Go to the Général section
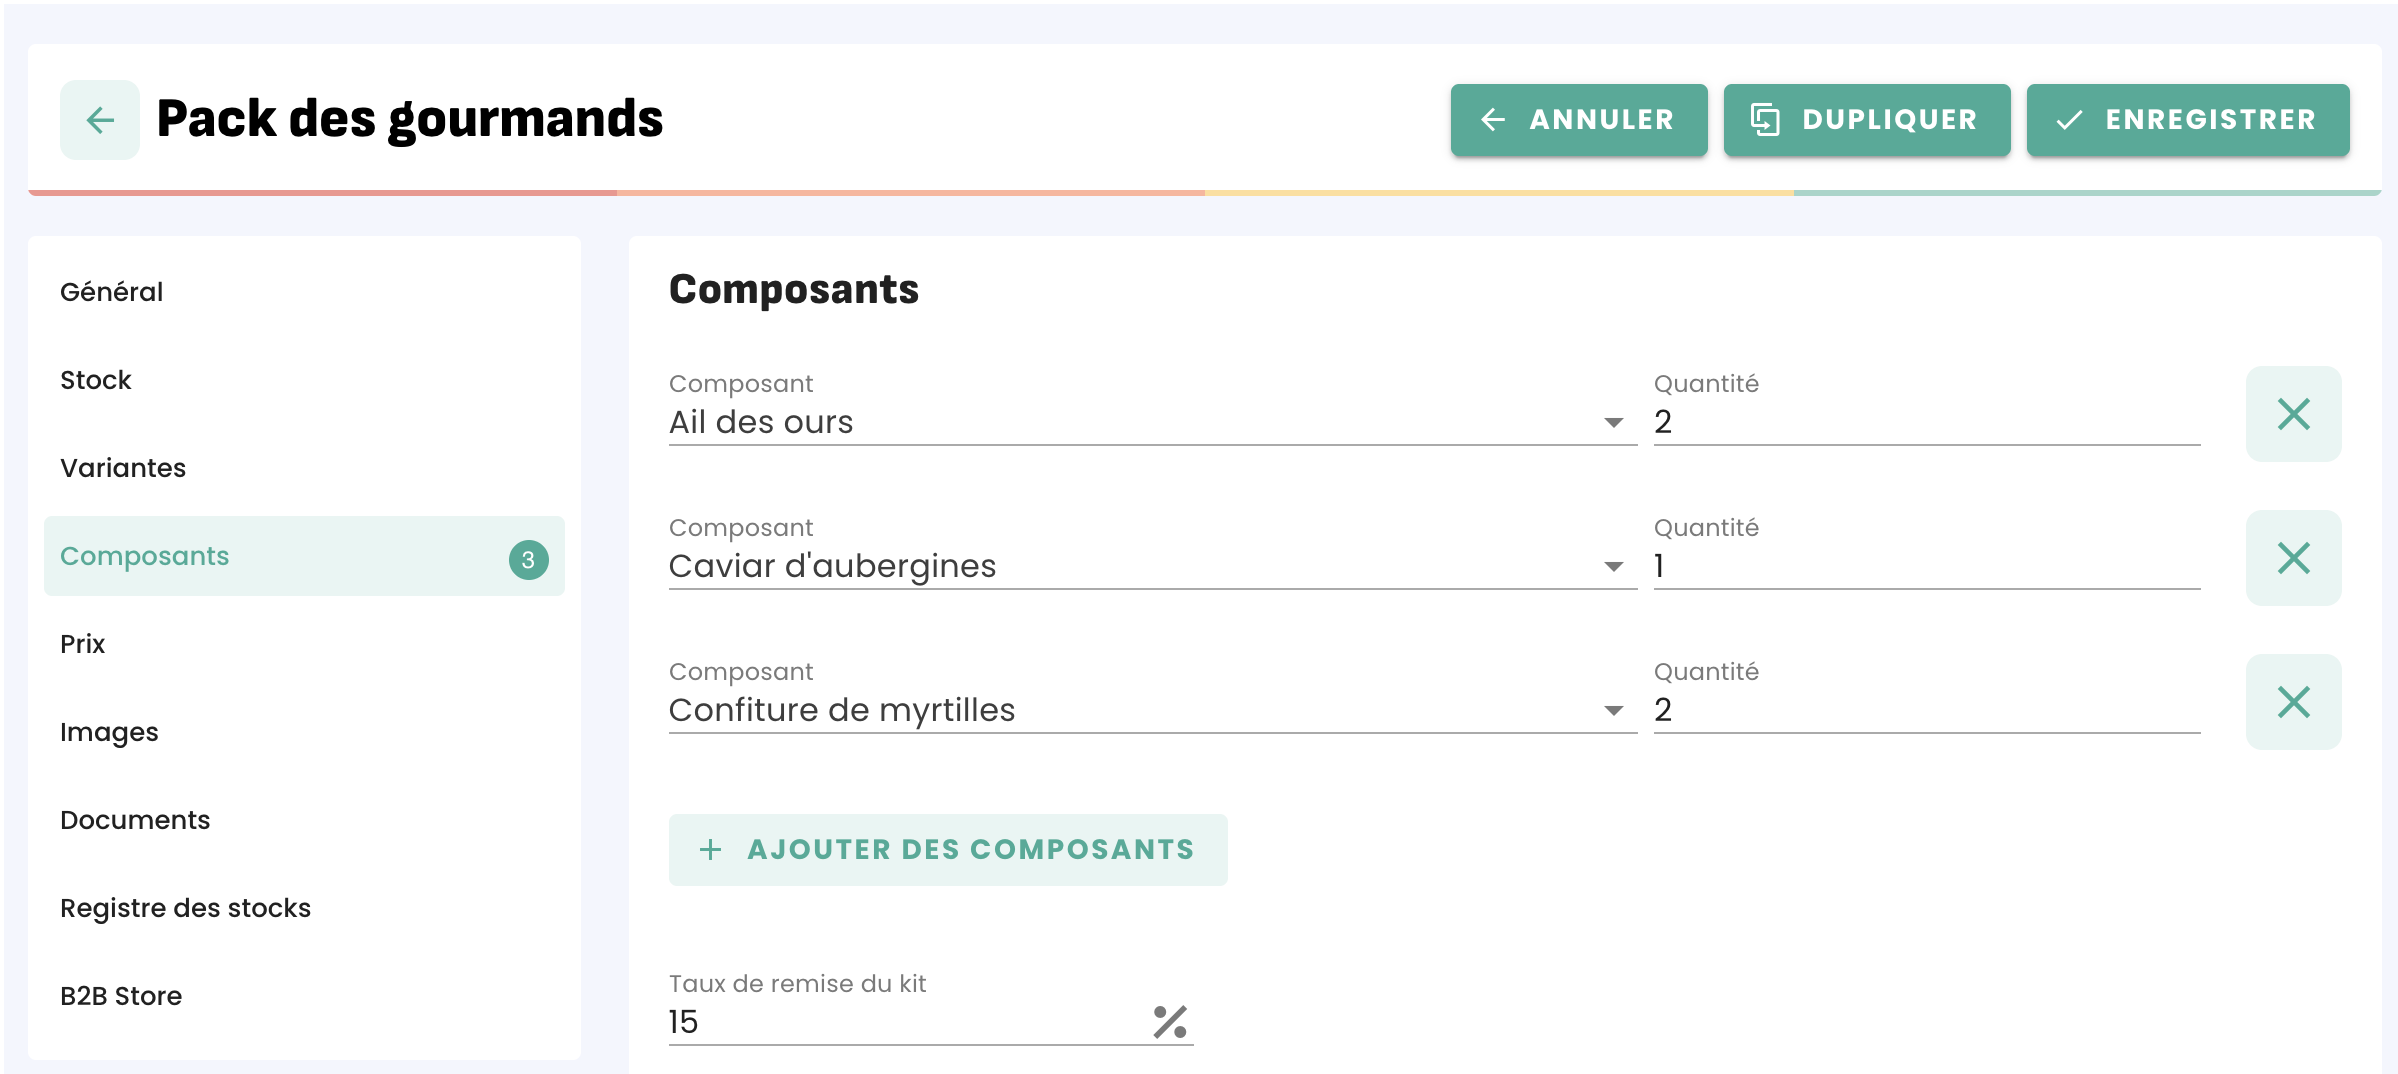Image resolution: width=2398 pixels, height=1074 pixels. pos(112,292)
